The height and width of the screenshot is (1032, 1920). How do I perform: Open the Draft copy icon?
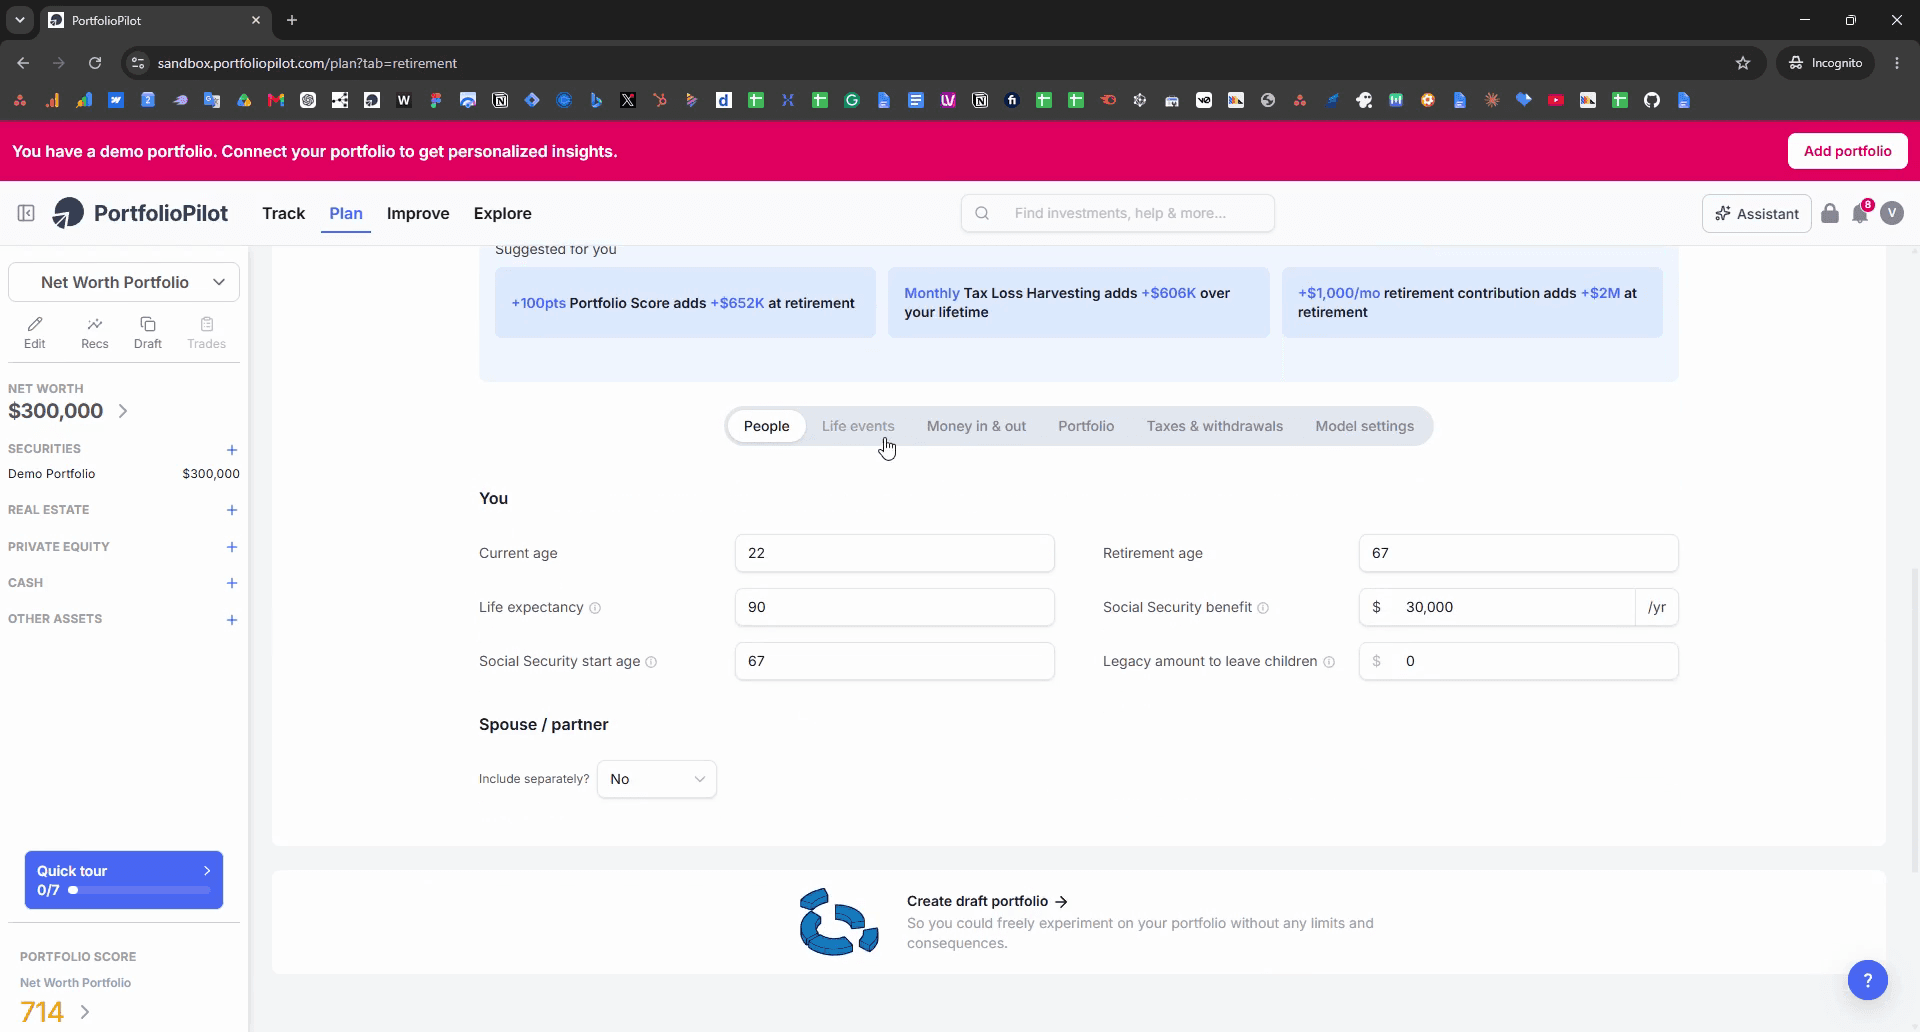point(148,332)
